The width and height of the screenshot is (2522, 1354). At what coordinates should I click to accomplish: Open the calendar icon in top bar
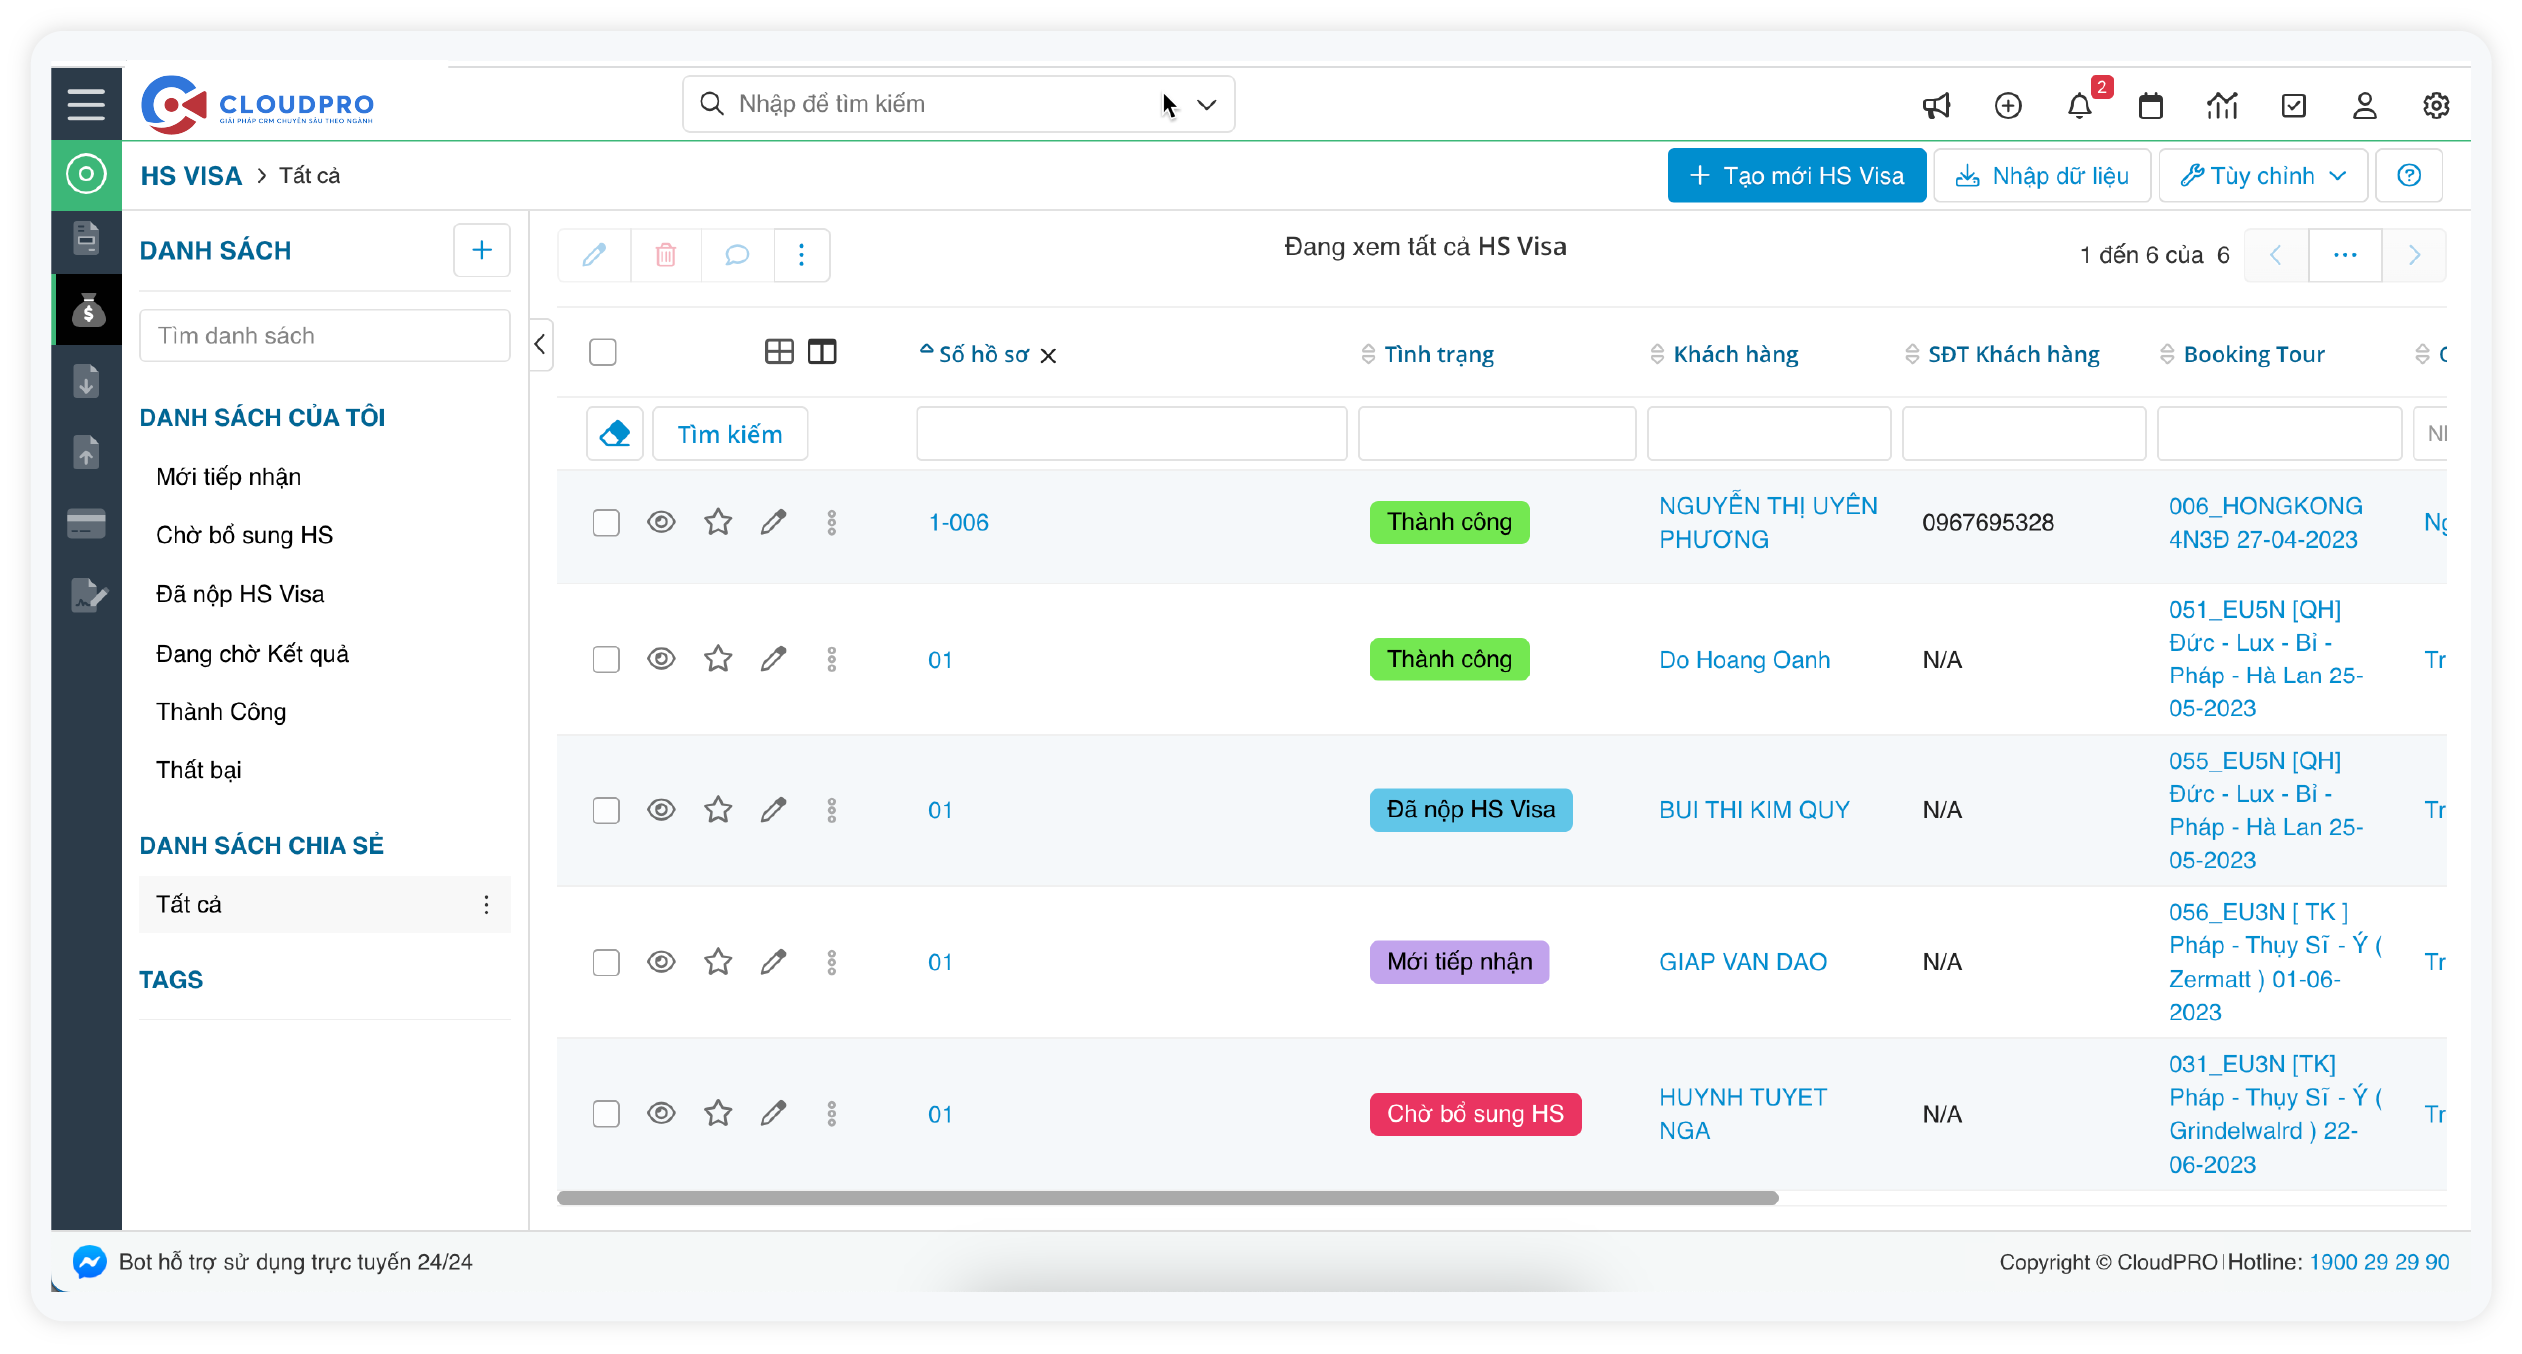pos(2150,105)
